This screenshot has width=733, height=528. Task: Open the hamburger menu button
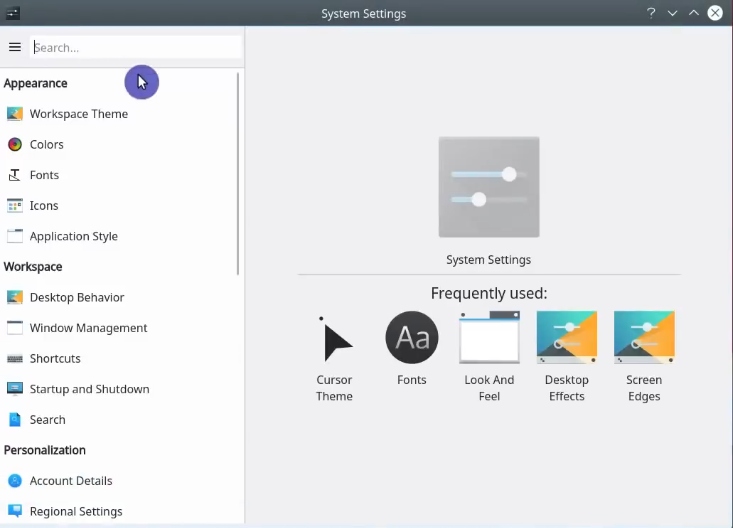pyautogui.click(x=15, y=47)
